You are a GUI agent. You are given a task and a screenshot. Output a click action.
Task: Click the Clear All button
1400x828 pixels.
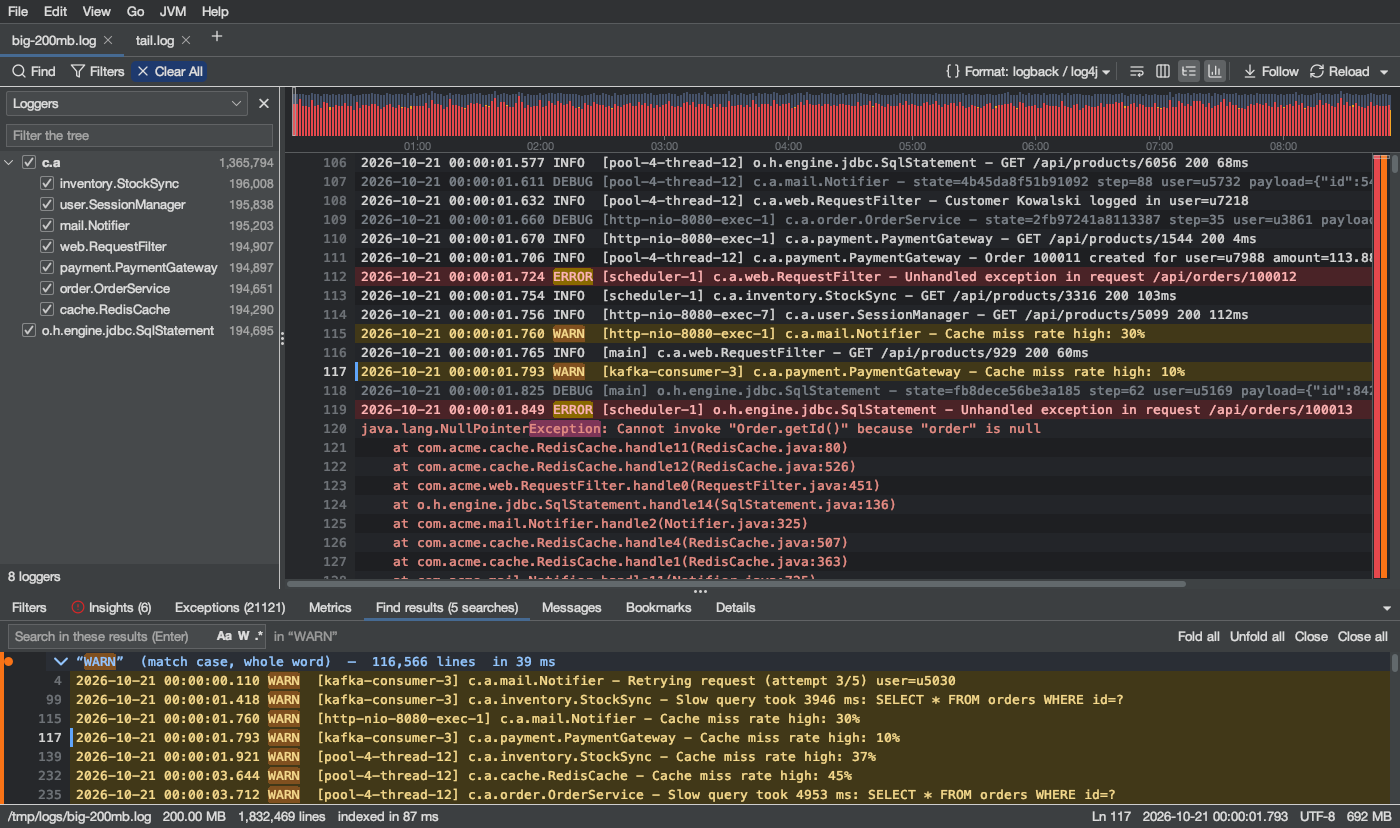tap(170, 71)
